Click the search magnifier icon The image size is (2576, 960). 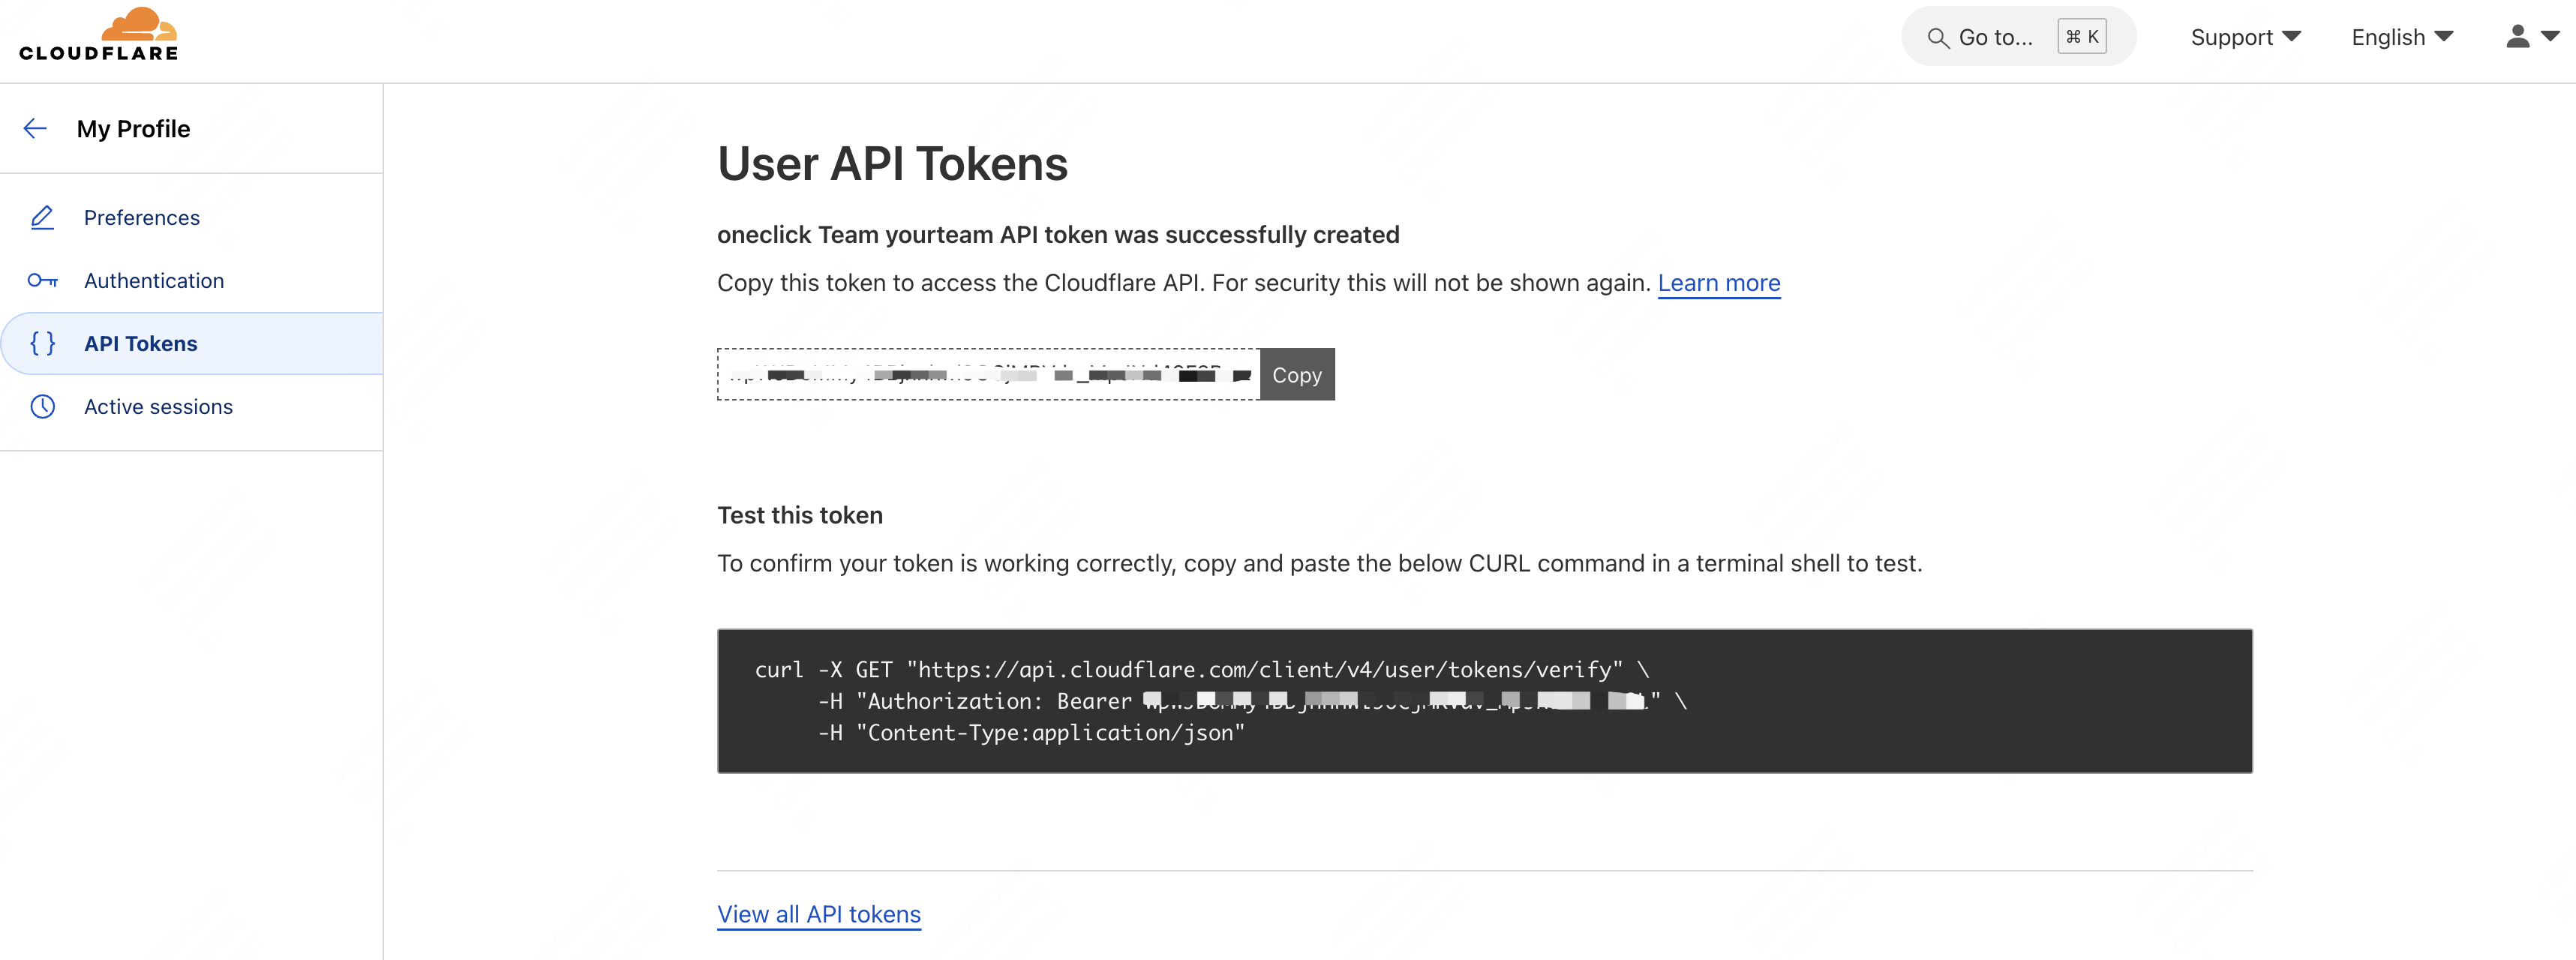pyautogui.click(x=1938, y=38)
